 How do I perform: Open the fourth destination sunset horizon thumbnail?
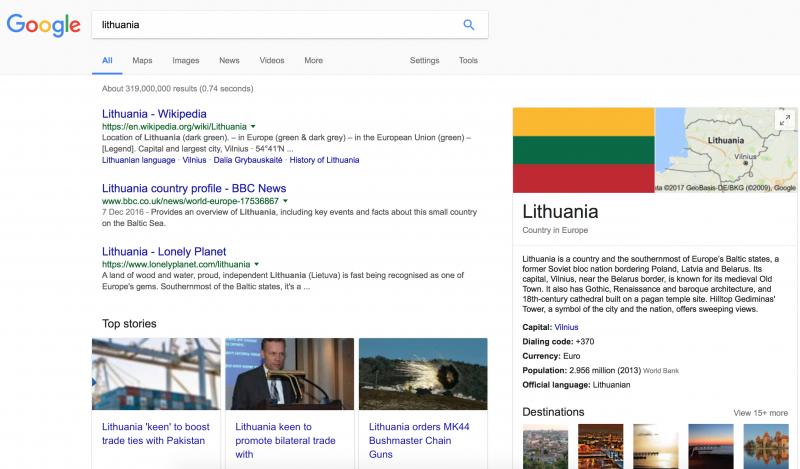tap(711, 446)
